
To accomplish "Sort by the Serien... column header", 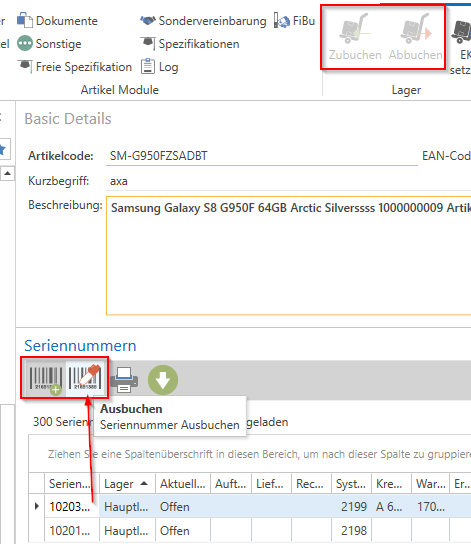I will 72,484.
